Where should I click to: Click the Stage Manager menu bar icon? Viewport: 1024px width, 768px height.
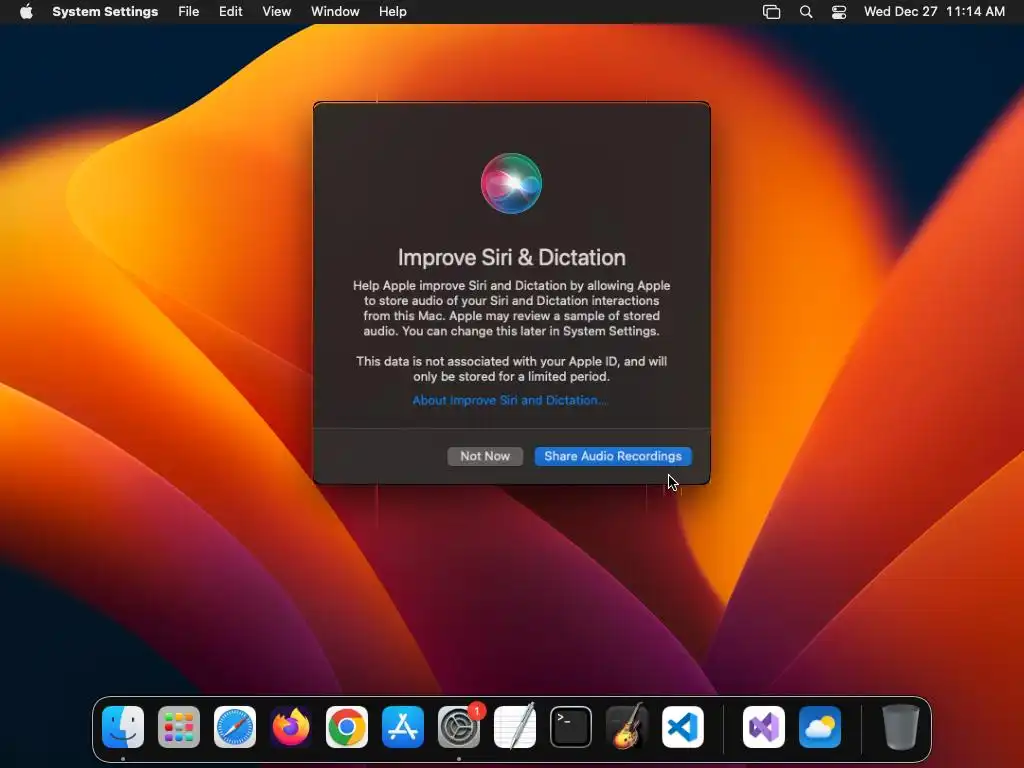[771, 12]
